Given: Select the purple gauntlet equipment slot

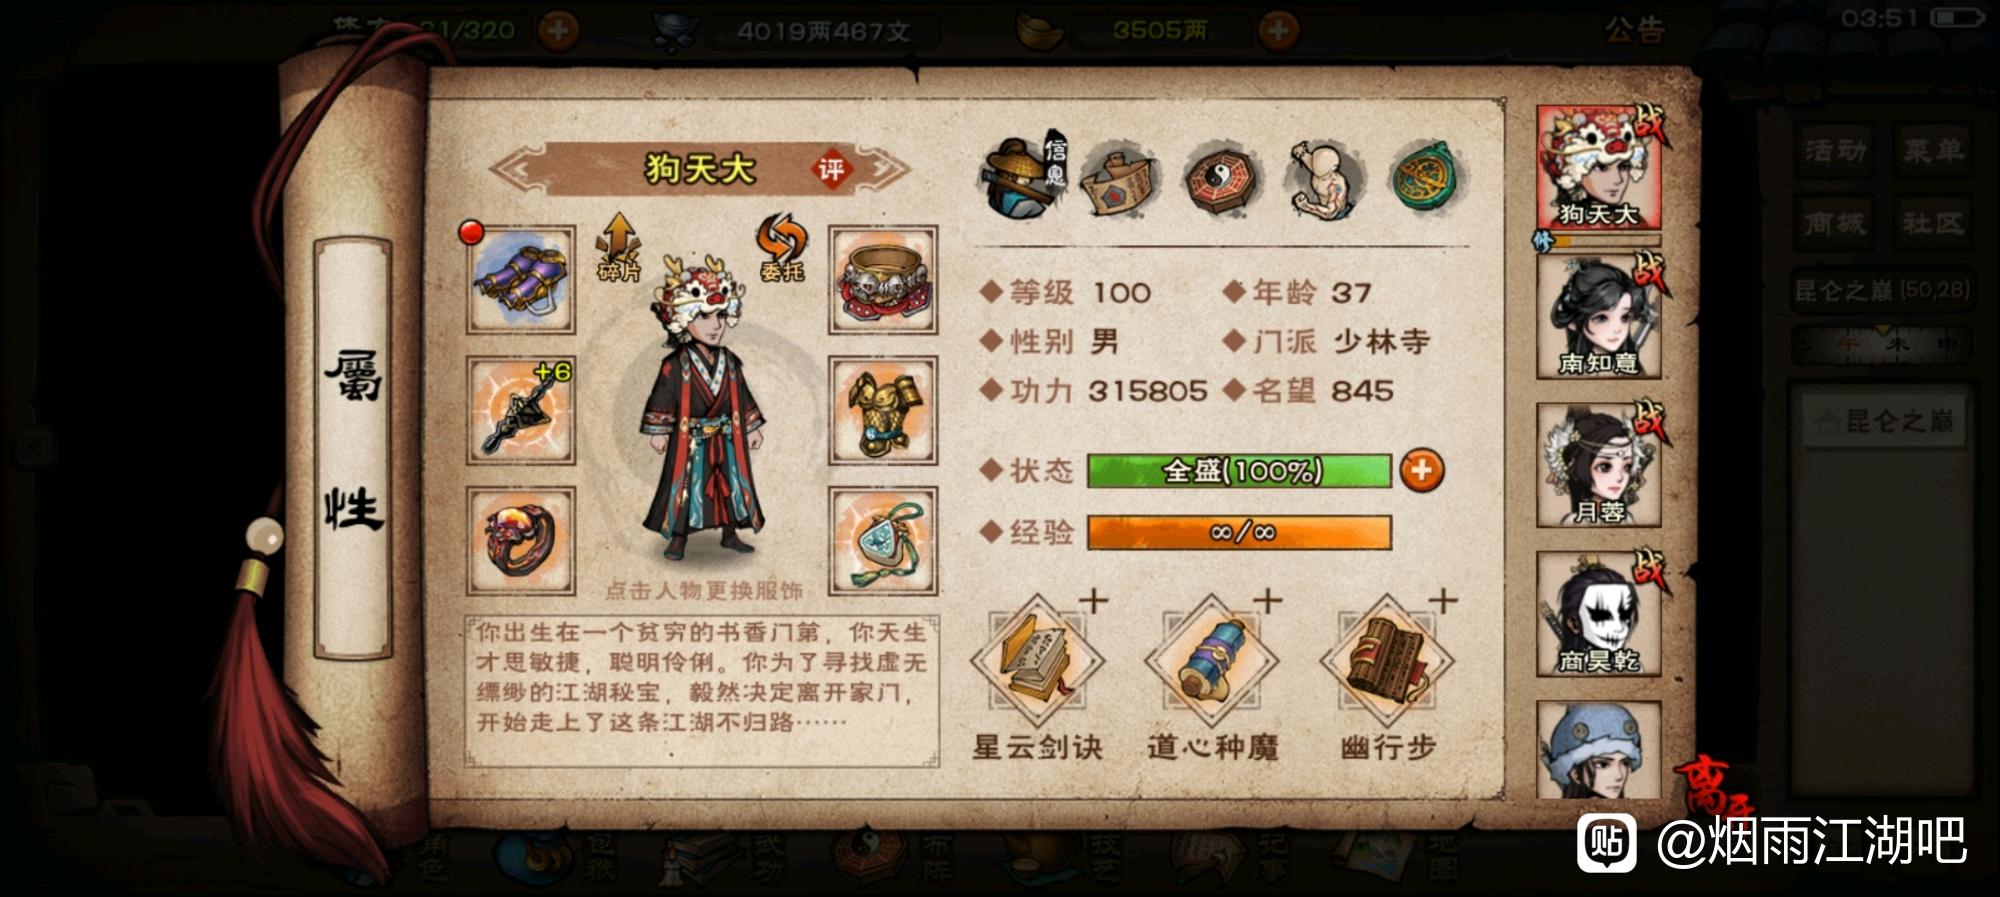Looking at the screenshot, I should pos(521,280).
